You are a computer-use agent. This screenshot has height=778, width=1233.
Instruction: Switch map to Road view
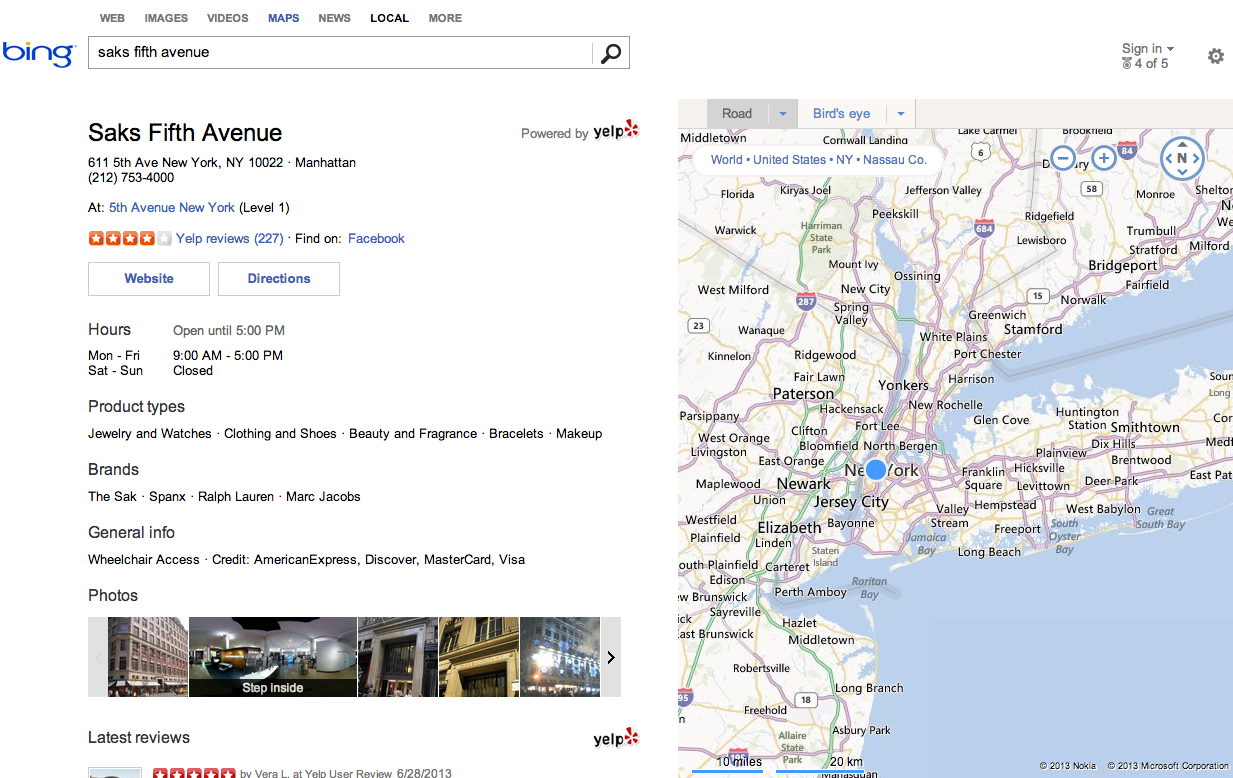coord(737,114)
